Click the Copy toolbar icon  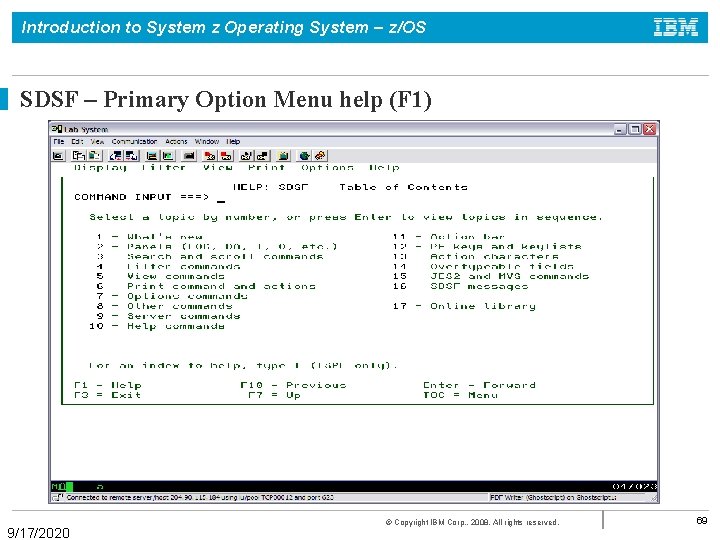[79, 156]
